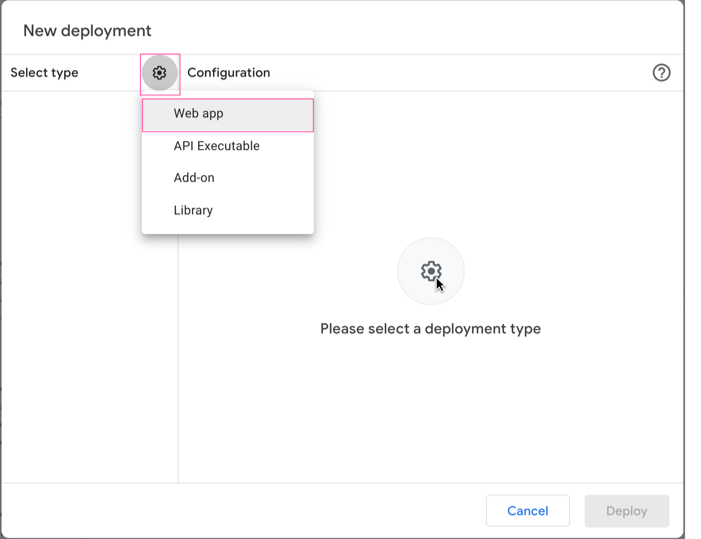Click the 'Please select a deployment type' text
This screenshot has height=539, width=701.
point(430,329)
